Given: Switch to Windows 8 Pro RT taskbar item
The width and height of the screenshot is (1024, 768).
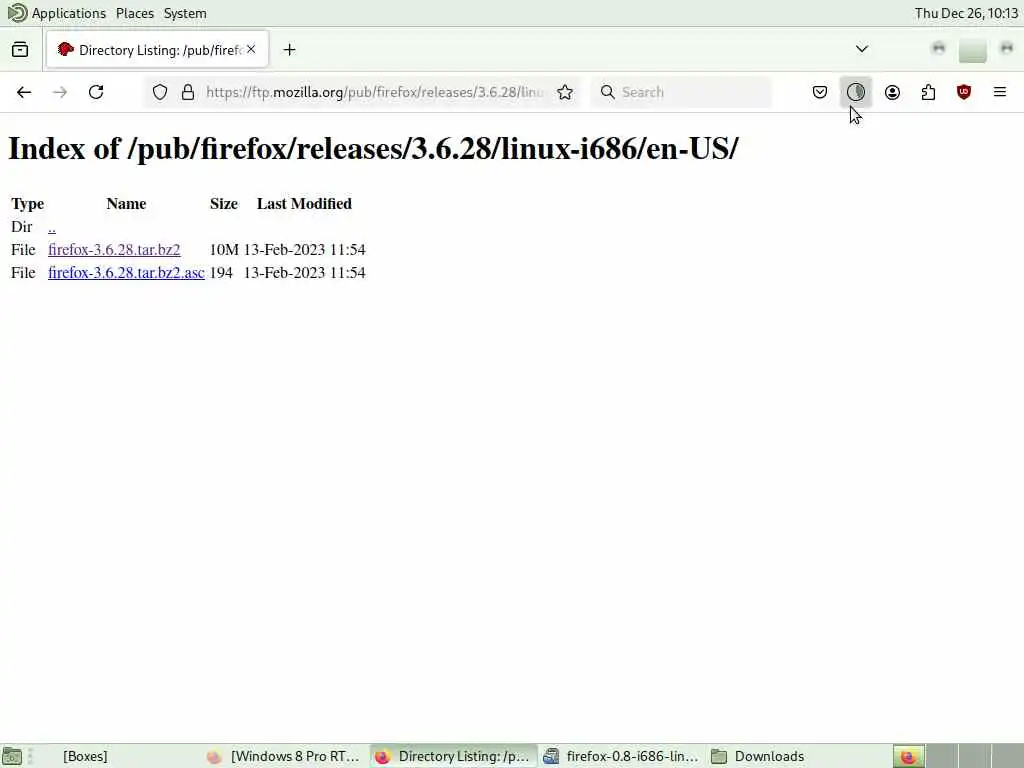Looking at the screenshot, I should click(285, 756).
